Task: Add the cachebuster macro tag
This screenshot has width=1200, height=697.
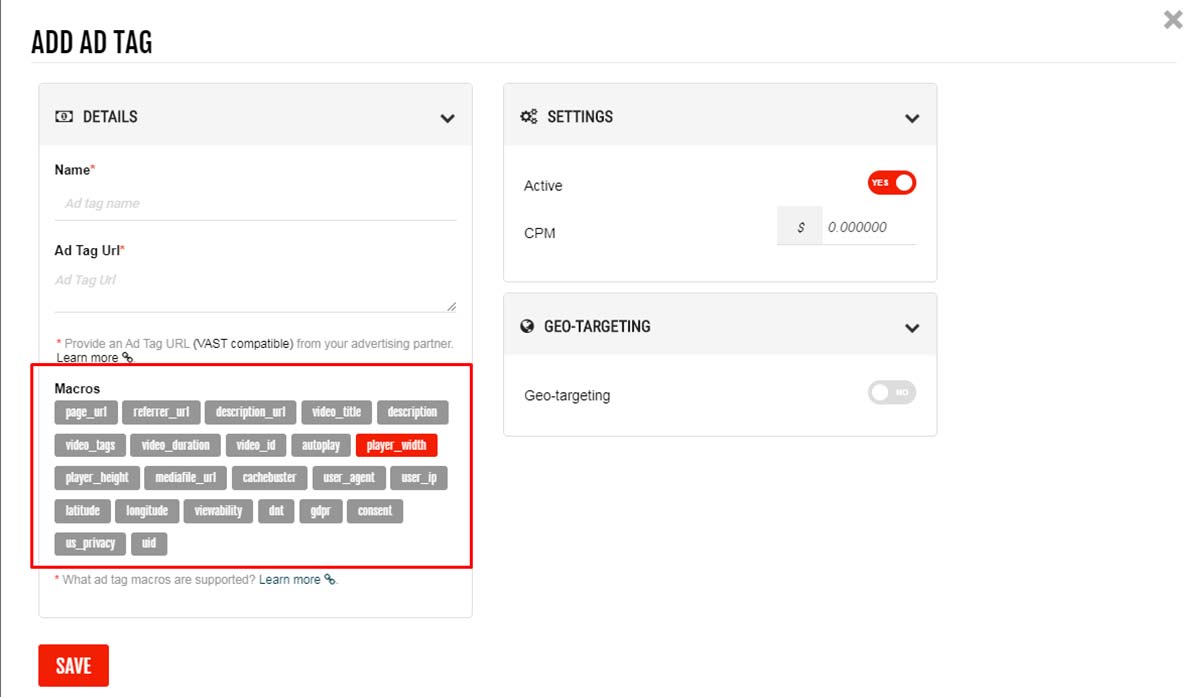Action: pyautogui.click(x=269, y=478)
